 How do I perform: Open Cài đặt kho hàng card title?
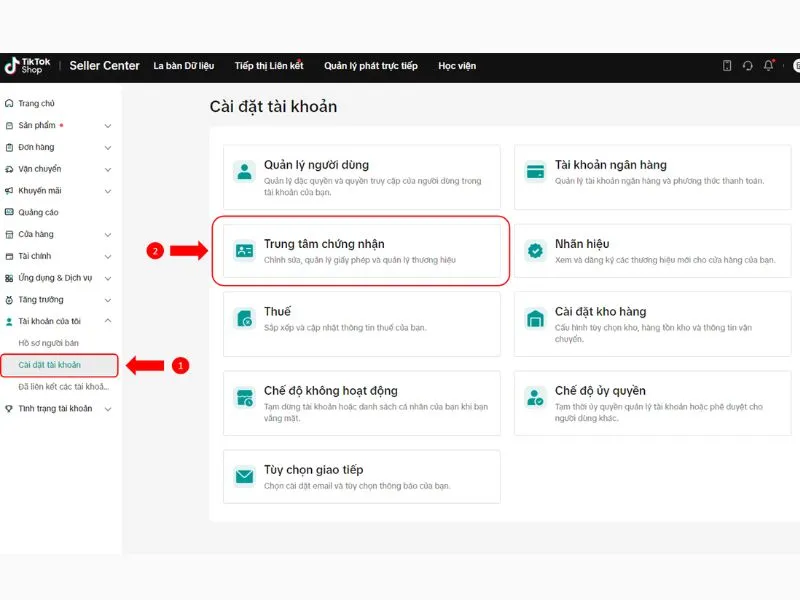pyautogui.click(x=601, y=311)
